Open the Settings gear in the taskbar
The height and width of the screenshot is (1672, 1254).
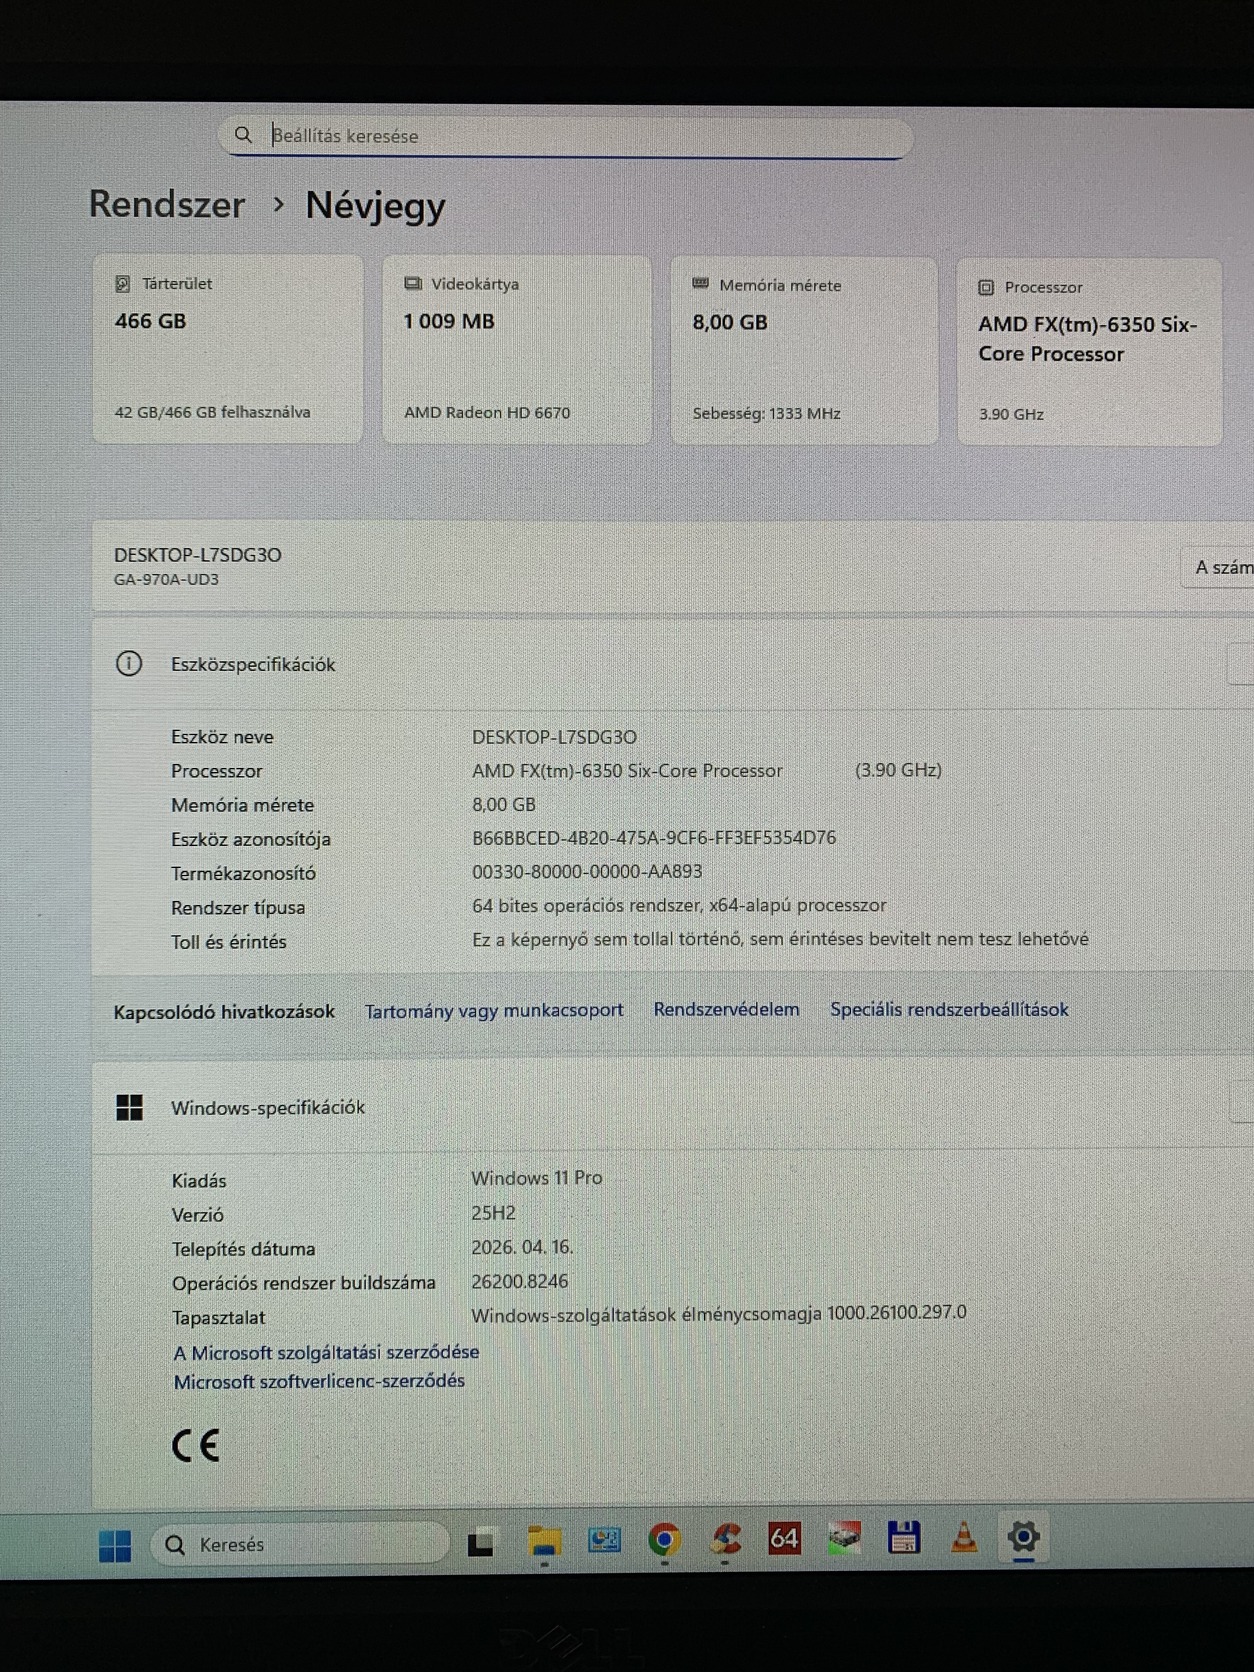(x=1023, y=1536)
